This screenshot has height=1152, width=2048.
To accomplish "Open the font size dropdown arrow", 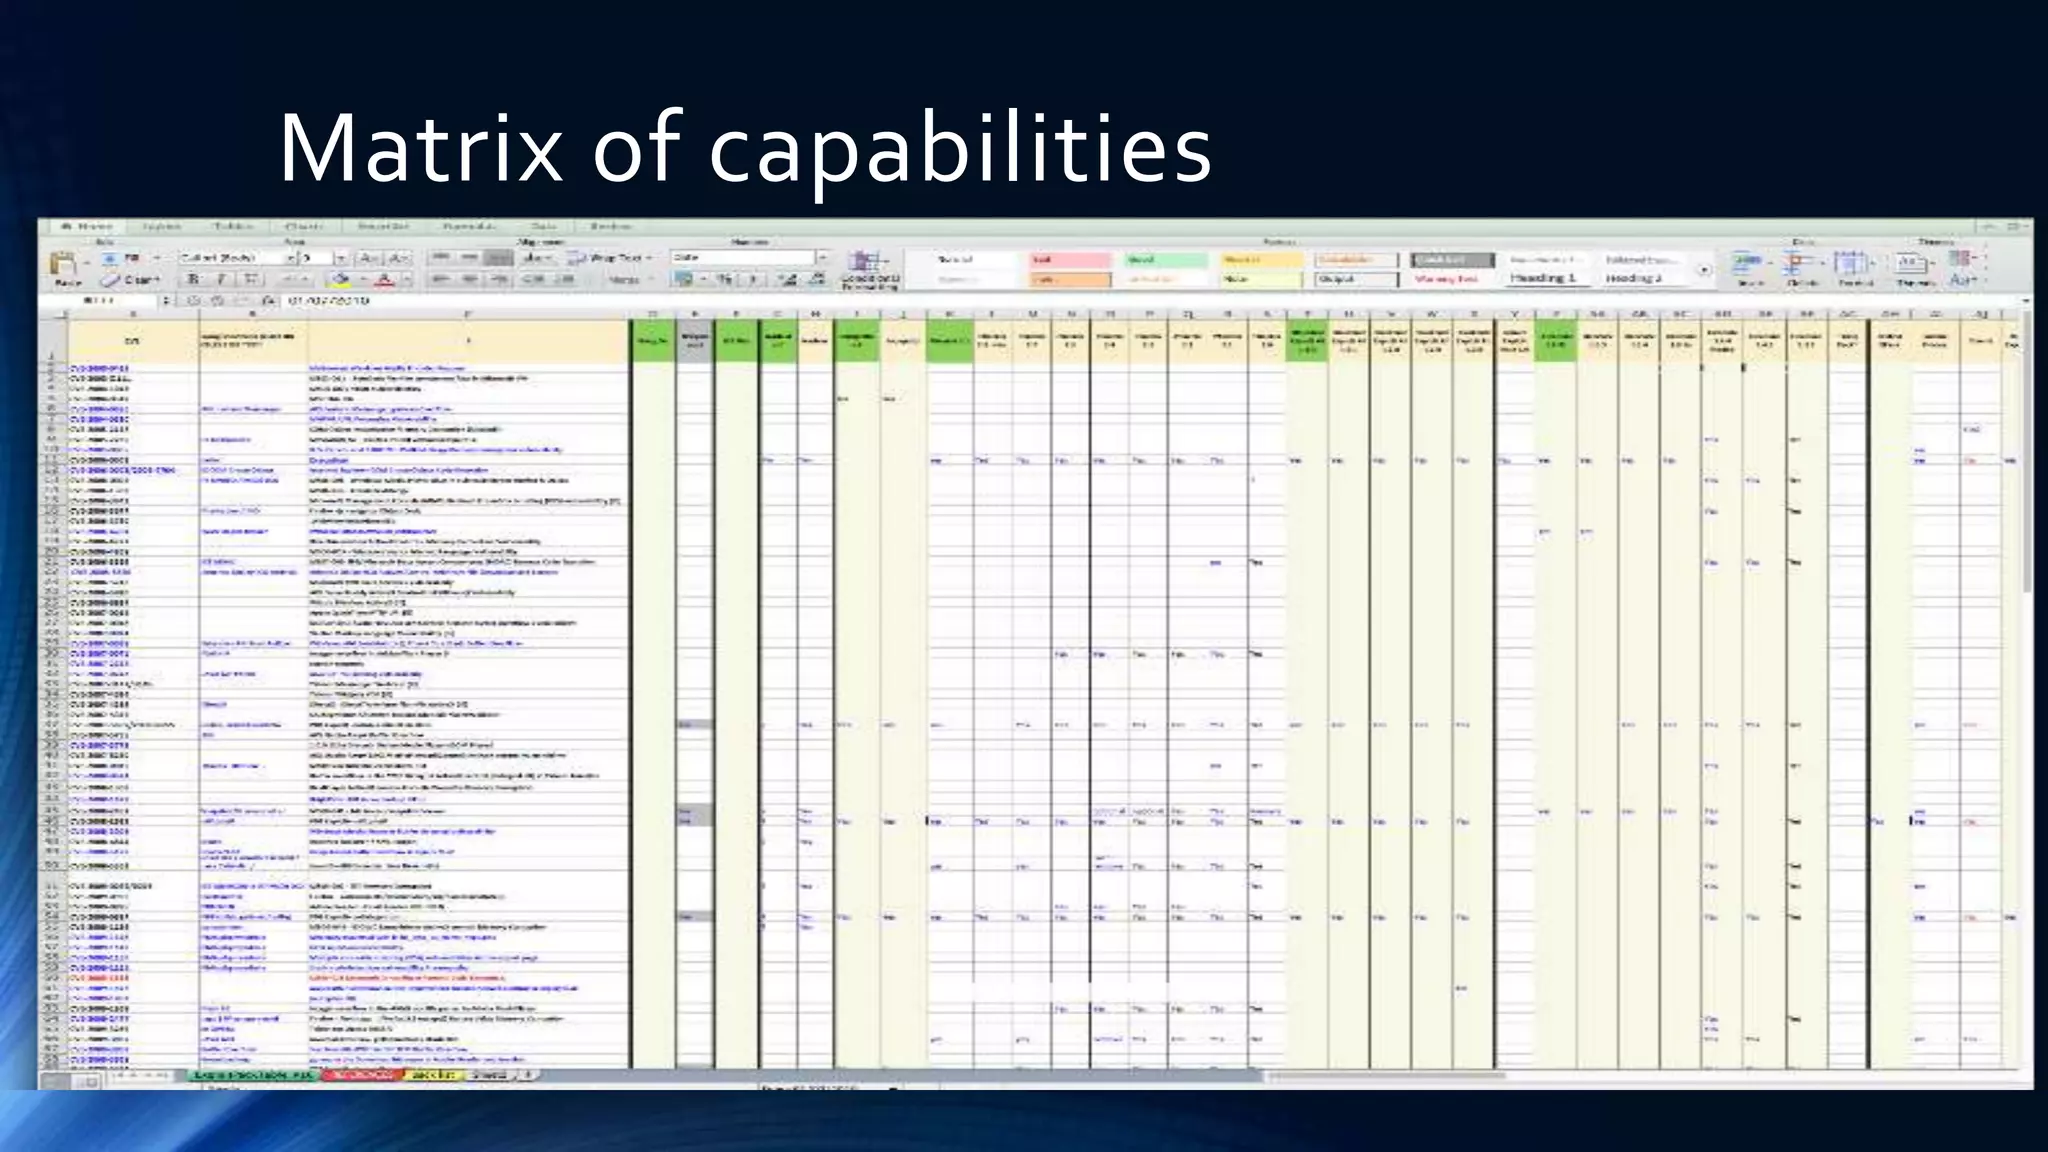I will [x=341, y=258].
